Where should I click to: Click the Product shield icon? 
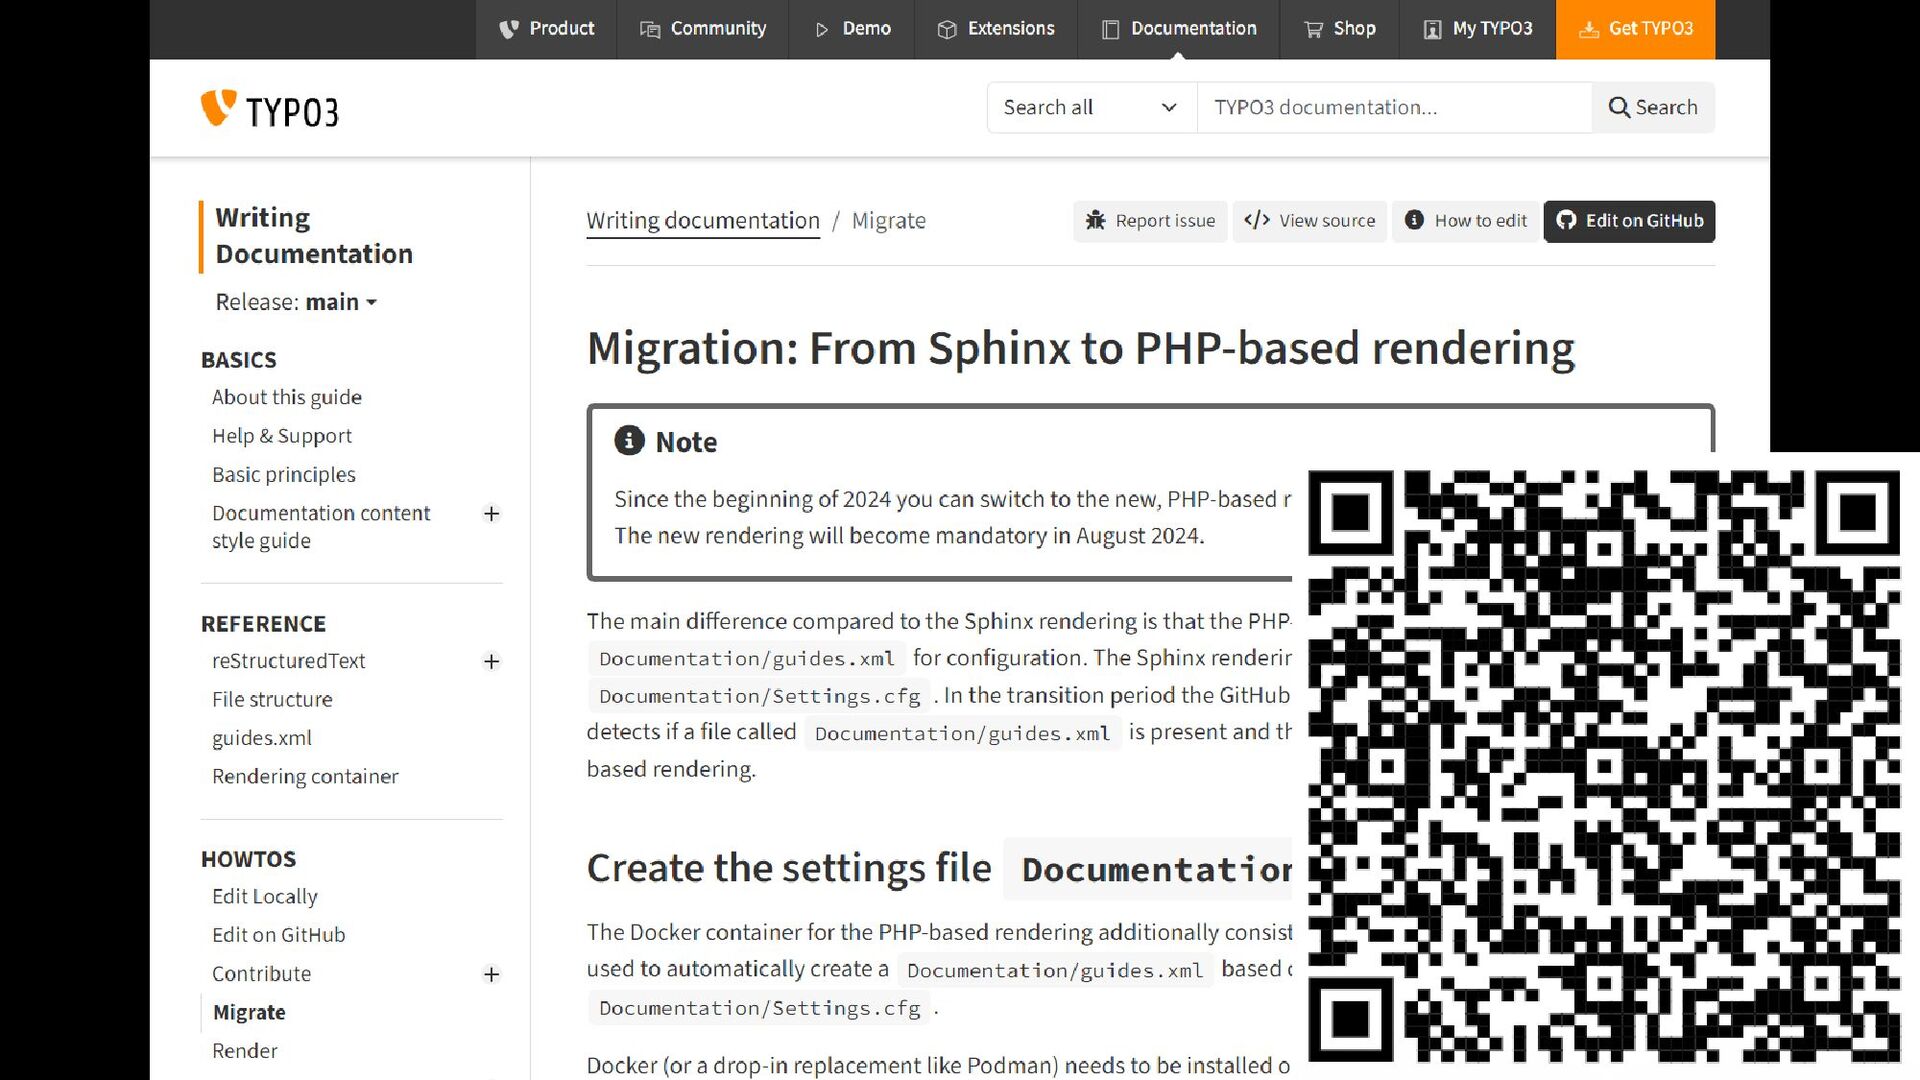(x=509, y=29)
